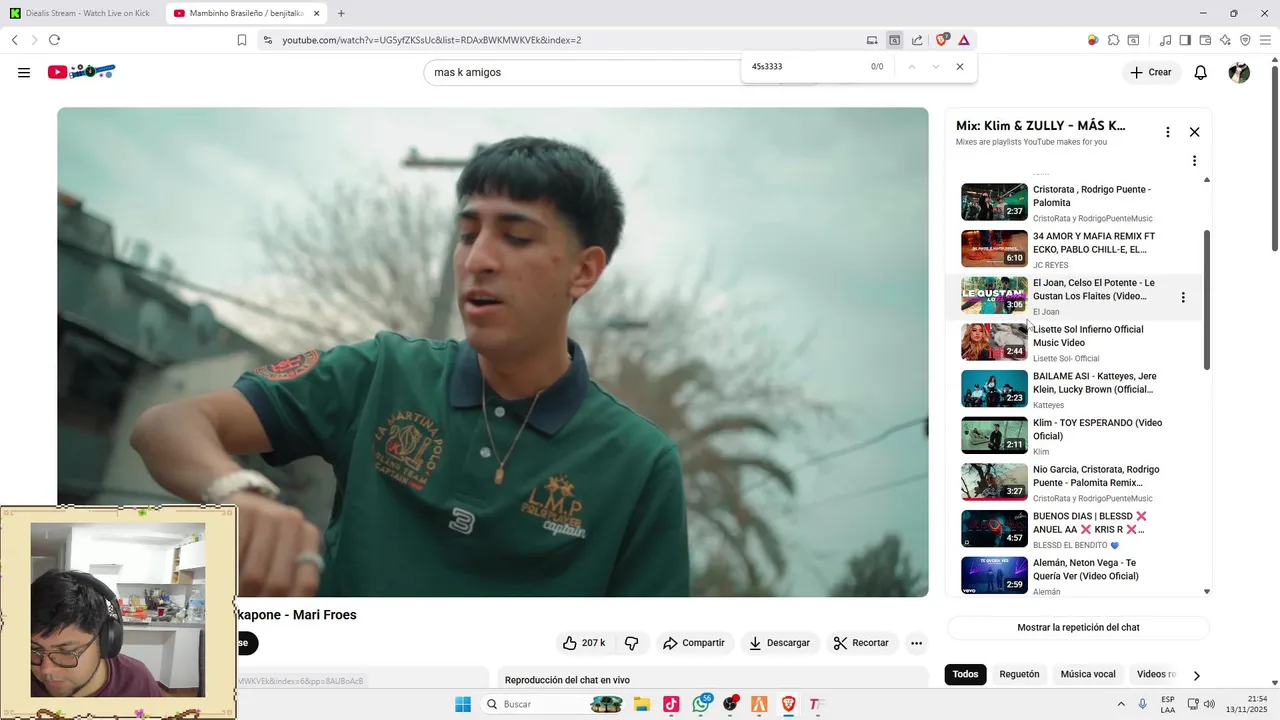The width and height of the screenshot is (1280, 720).
Task: Open more actions ellipsis below video
Action: tap(916, 643)
